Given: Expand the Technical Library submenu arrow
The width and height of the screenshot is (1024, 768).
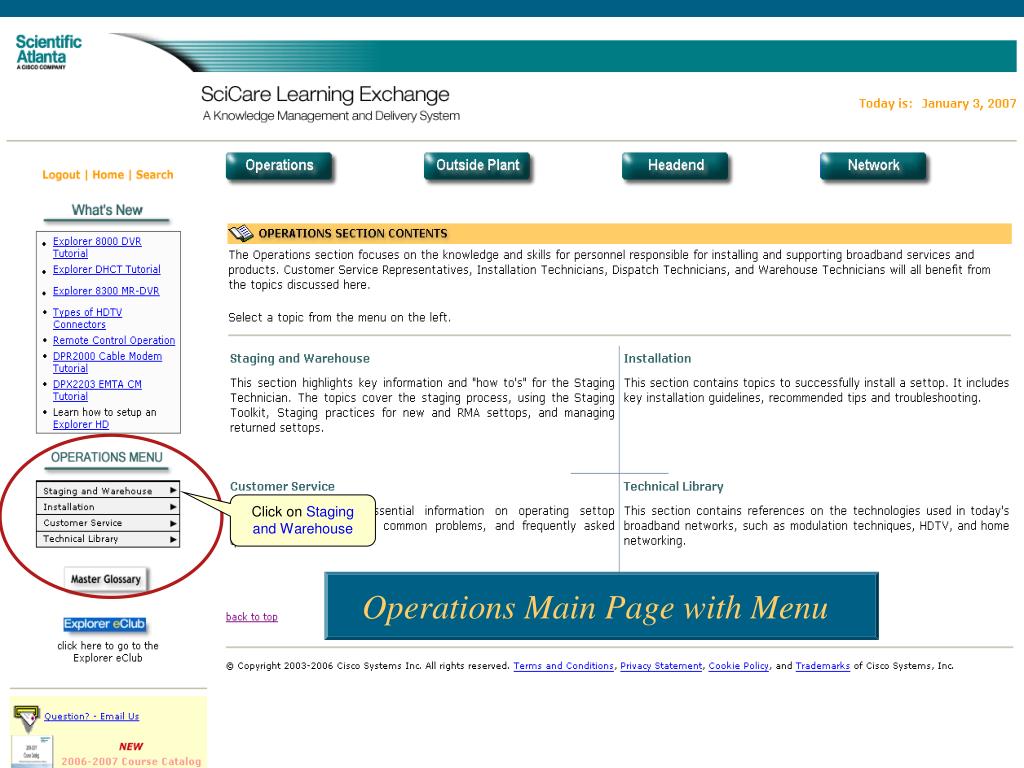Looking at the screenshot, I should pos(173,539).
